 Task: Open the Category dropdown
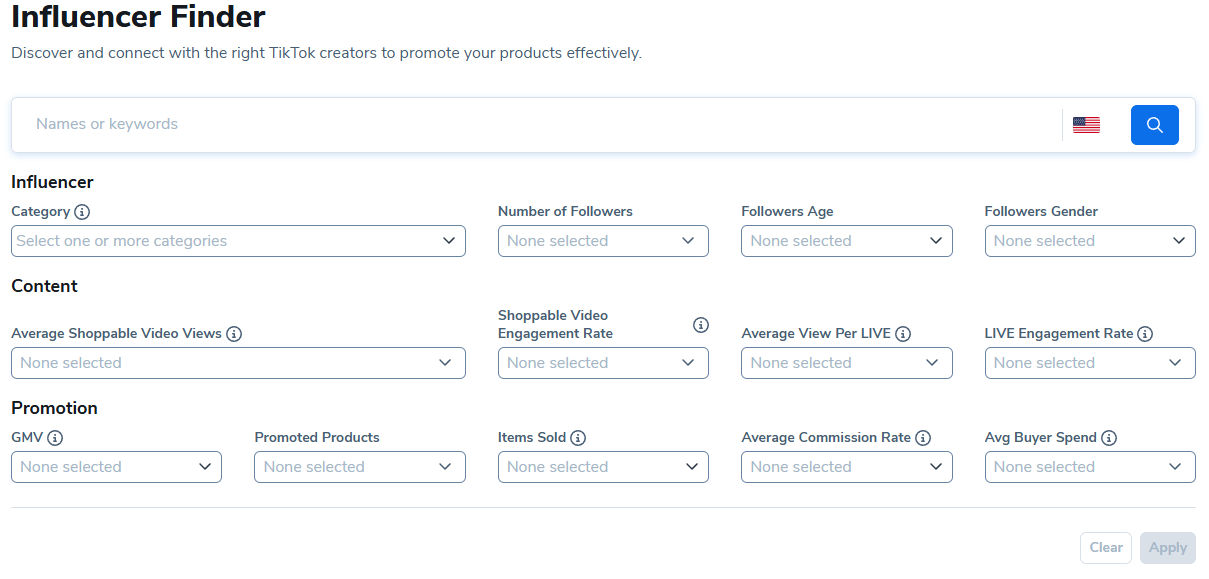click(x=238, y=241)
